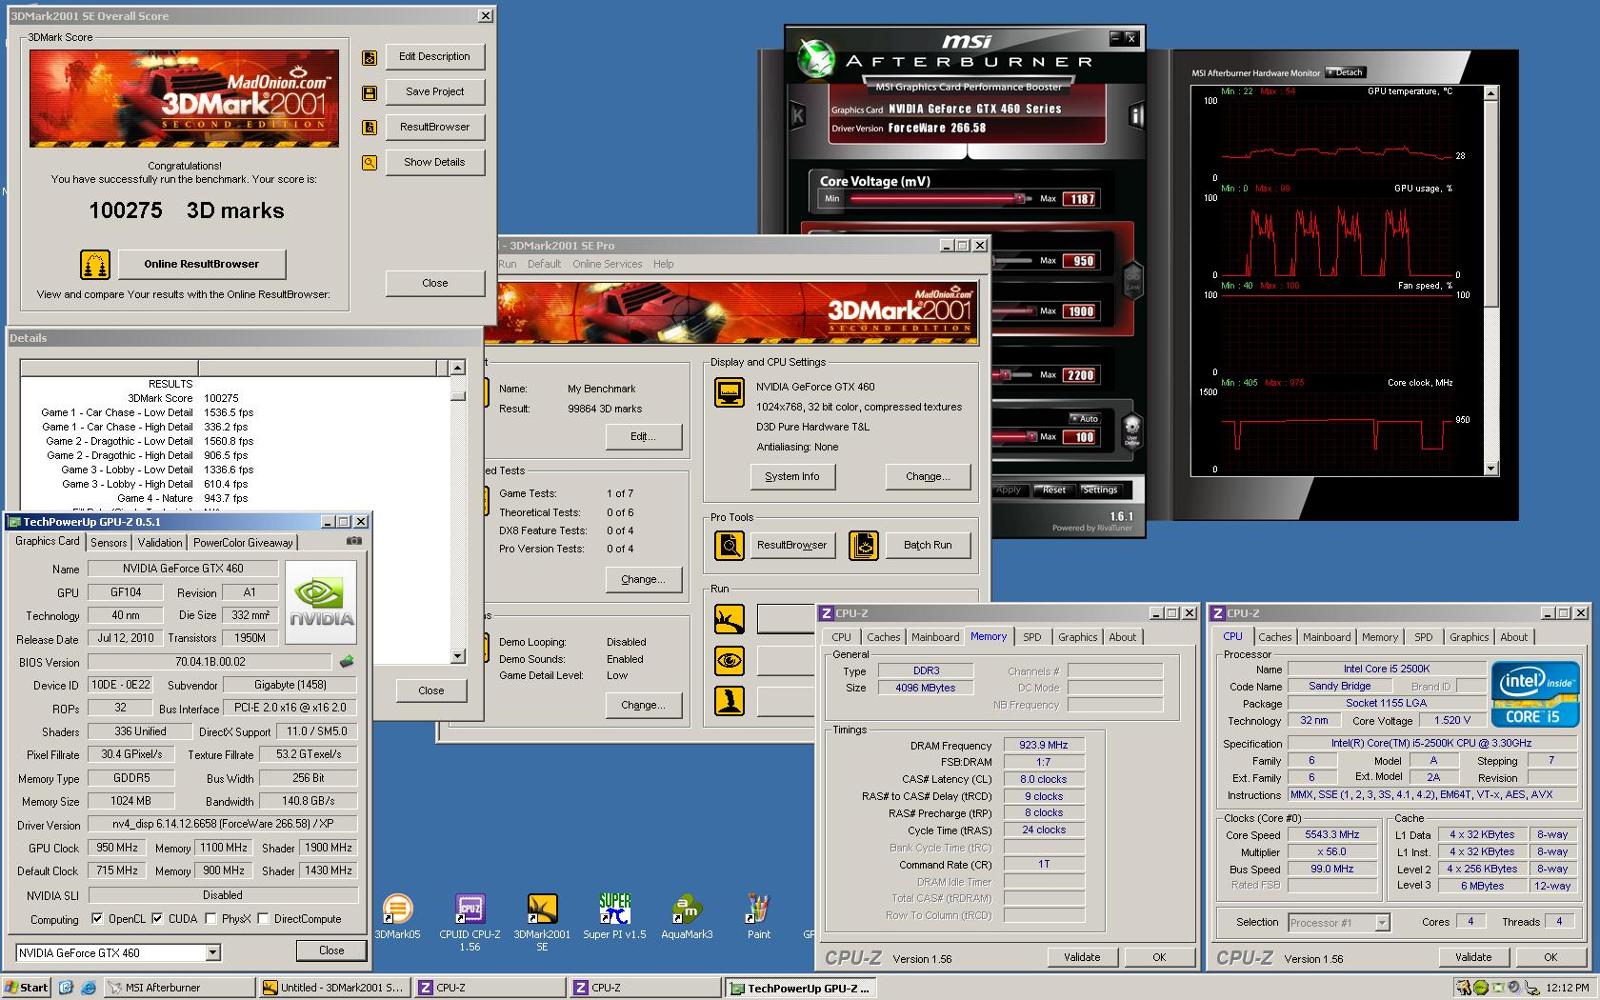The height and width of the screenshot is (1000, 1600).
Task: Click the Show Details magnifier icon
Action: point(369,163)
